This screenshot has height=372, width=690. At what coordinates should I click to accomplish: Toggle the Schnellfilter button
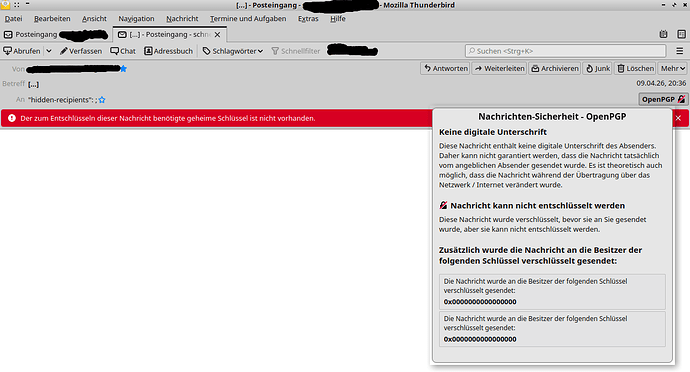click(x=296, y=51)
